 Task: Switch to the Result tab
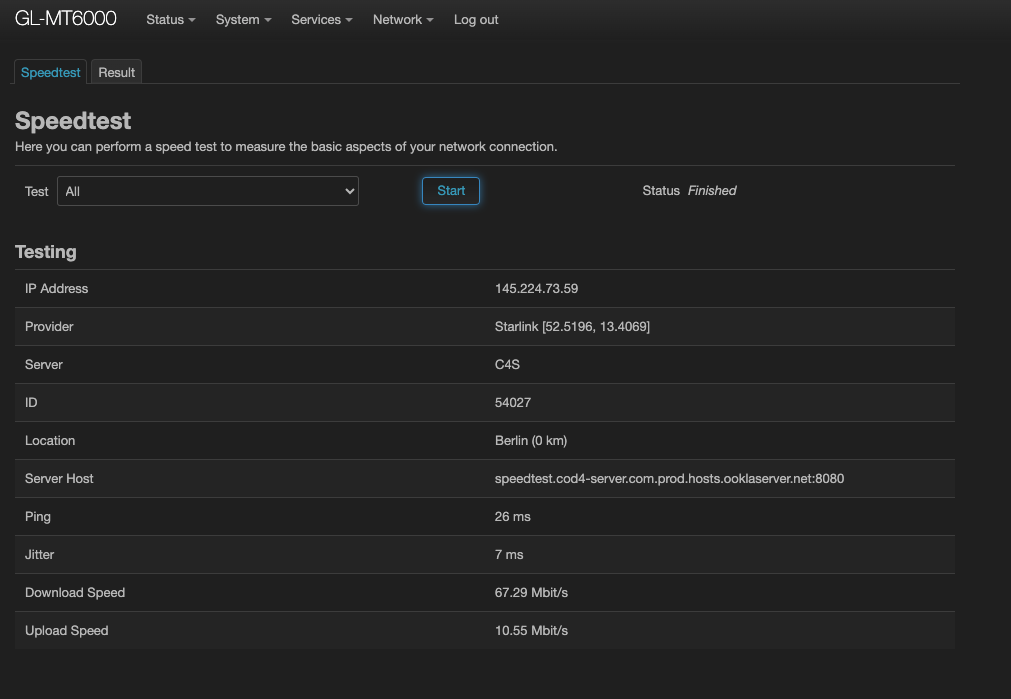click(116, 72)
